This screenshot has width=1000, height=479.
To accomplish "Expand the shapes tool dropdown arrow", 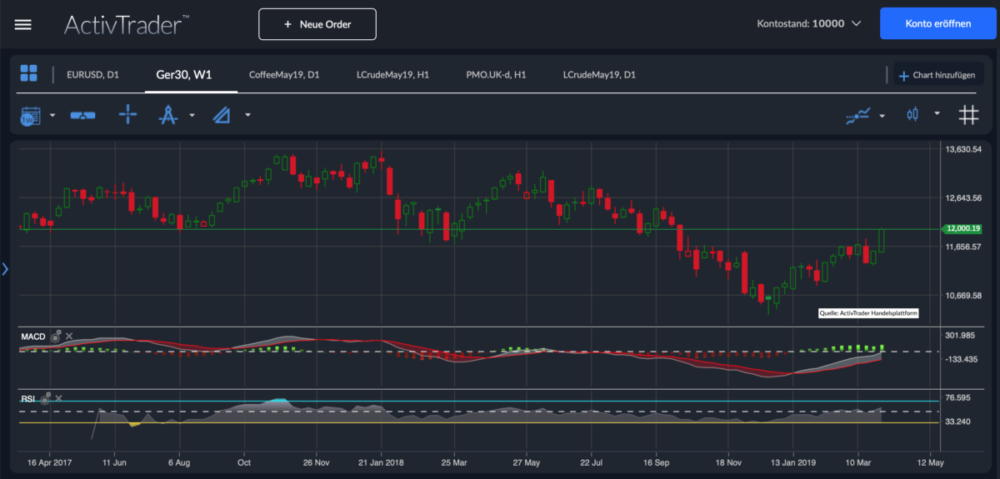I will 247,115.
